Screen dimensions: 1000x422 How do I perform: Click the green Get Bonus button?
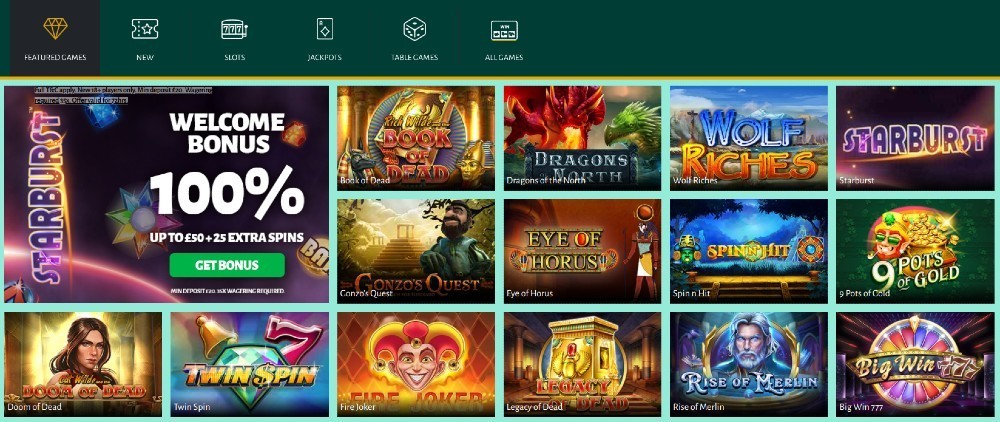click(x=227, y=265)
